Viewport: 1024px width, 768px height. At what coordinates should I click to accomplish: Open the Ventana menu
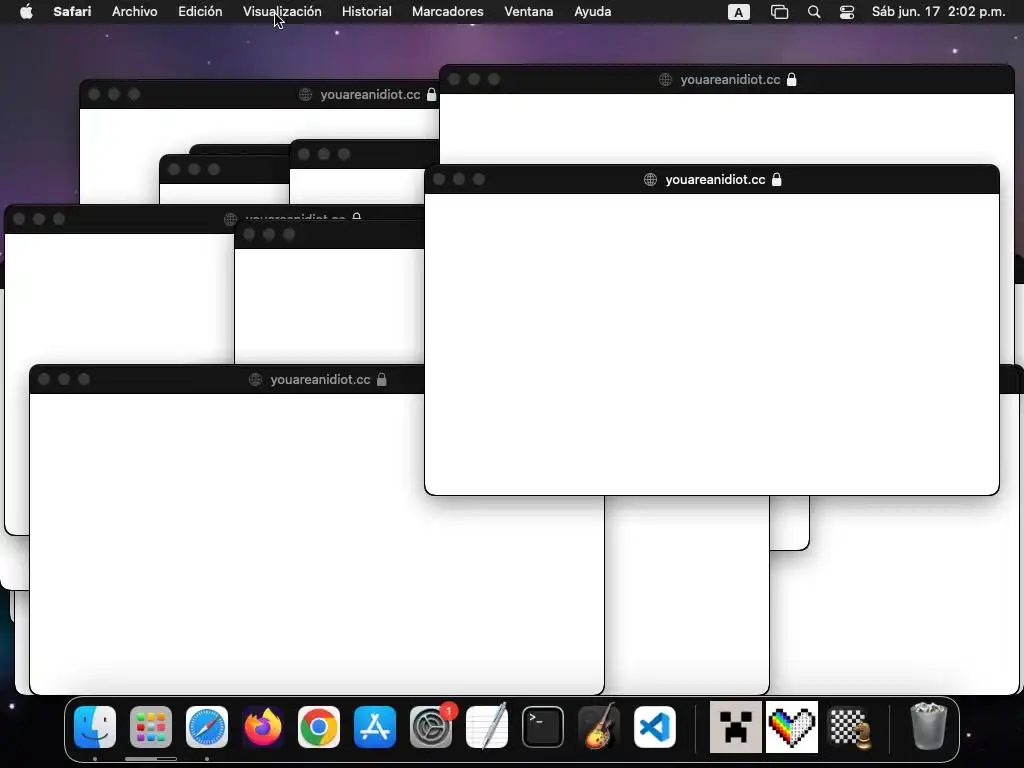pos(528,12)
